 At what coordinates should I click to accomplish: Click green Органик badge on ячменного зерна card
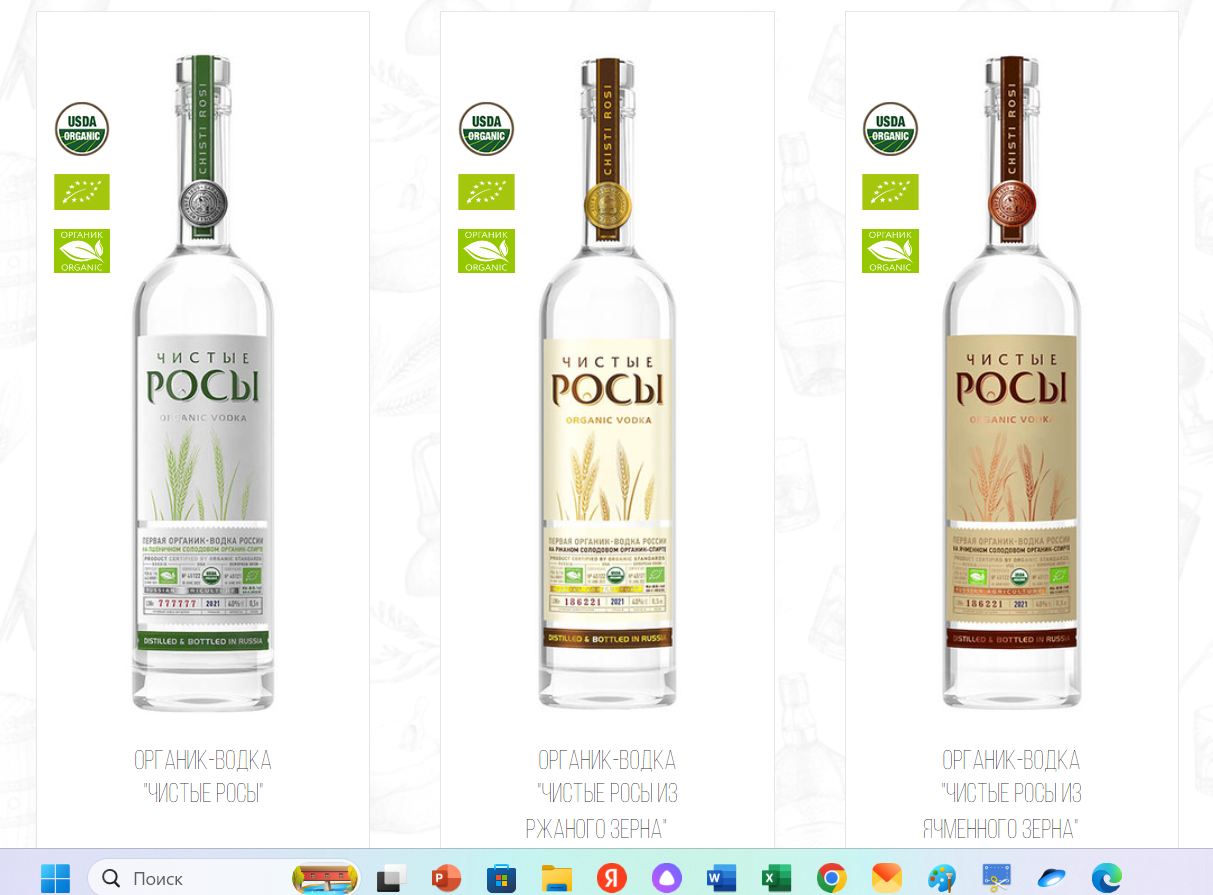pos(890,251)
